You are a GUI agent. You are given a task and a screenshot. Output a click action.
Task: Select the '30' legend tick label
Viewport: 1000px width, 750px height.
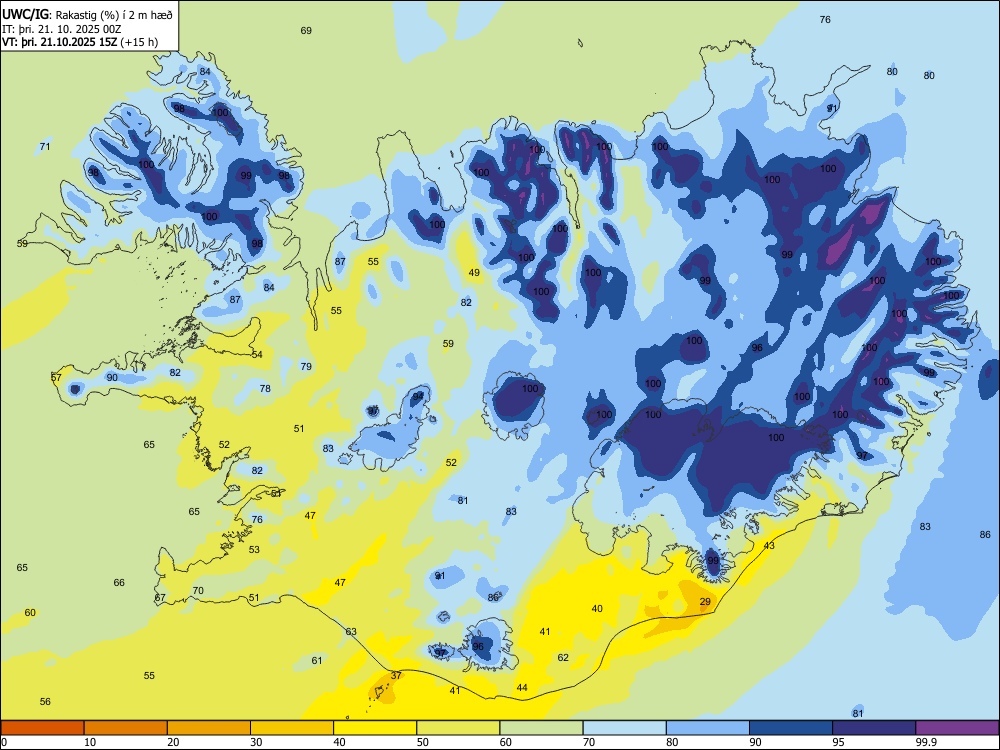coord(256,742)
